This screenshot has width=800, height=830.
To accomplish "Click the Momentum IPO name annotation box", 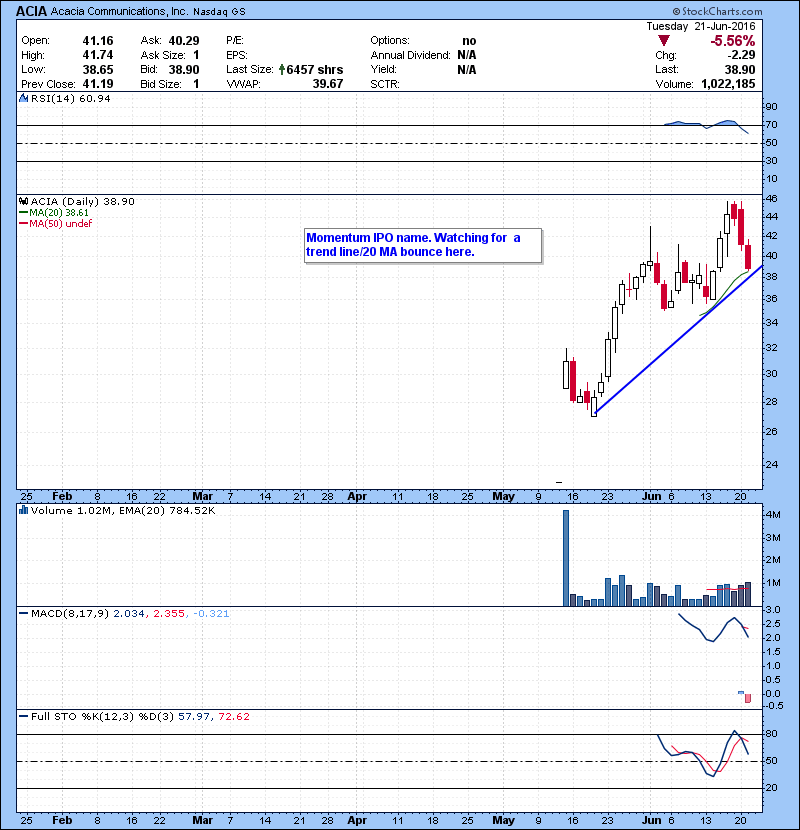I will (423, 245).
